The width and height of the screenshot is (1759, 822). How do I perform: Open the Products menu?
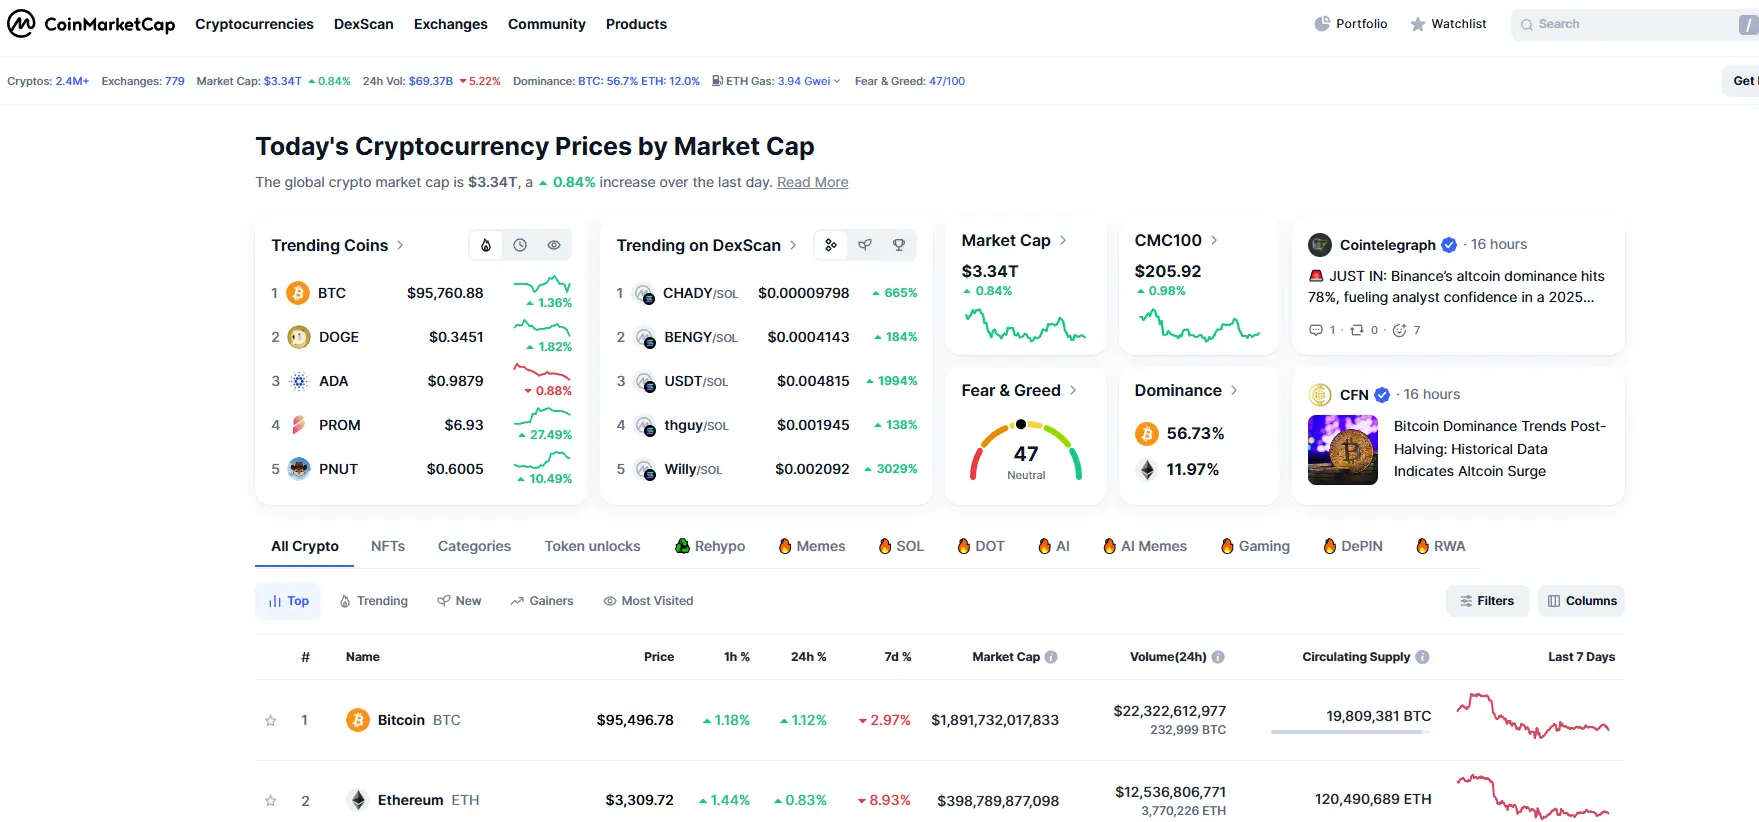pyautogui.click(x=636, y=24)
